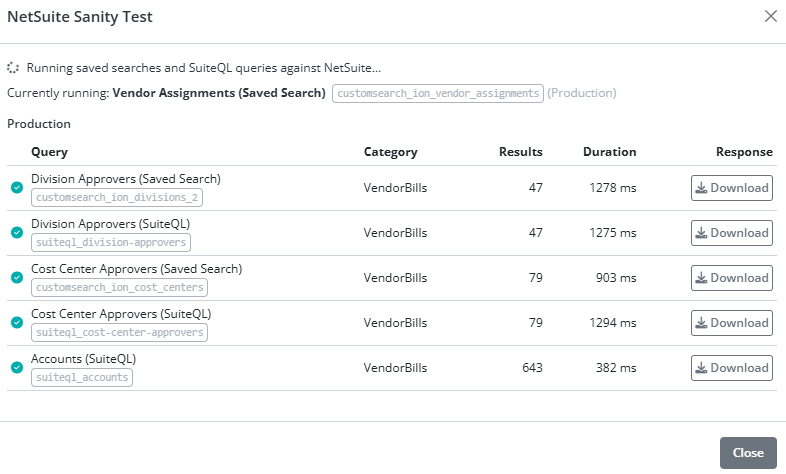The height and width of the screenshot is (474, 786).
Task: Download Division Approvers (Saved Search) response
Action: tap(731, 188)
